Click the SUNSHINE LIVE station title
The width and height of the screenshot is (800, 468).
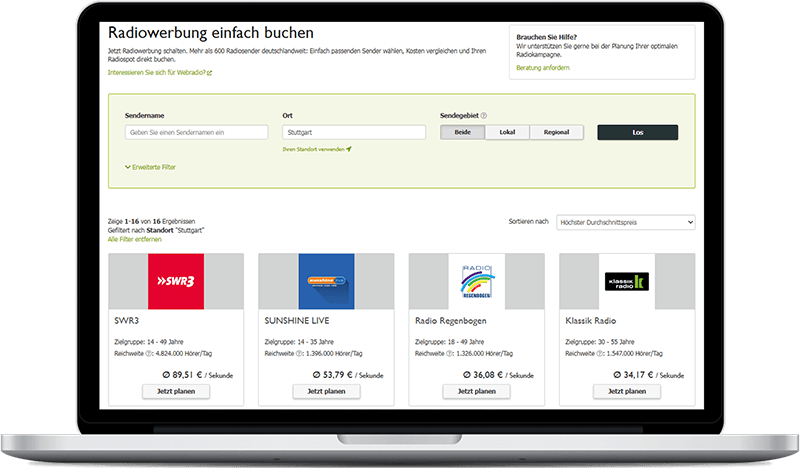point(297,321)
